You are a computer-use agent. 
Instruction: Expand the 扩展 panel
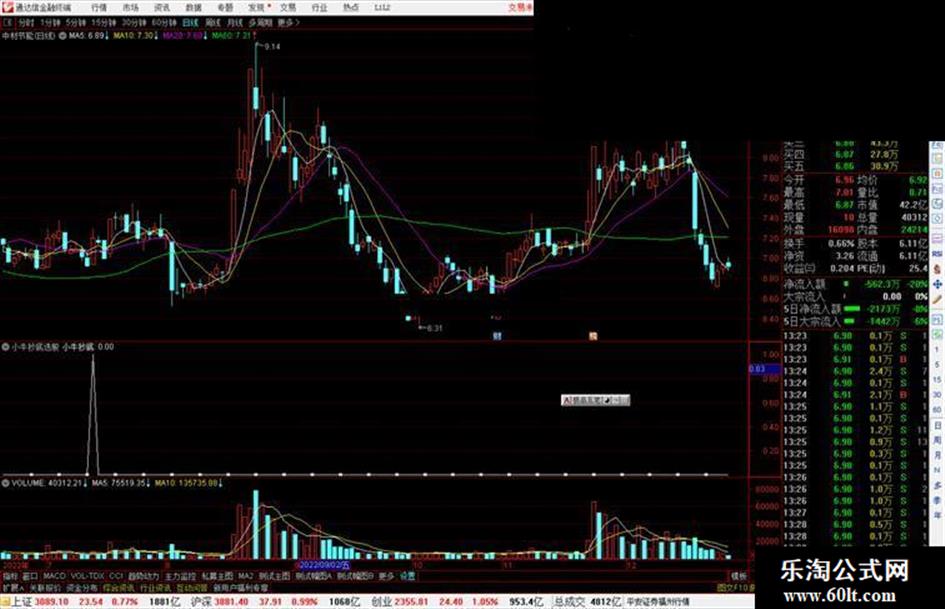click(13, 587)
